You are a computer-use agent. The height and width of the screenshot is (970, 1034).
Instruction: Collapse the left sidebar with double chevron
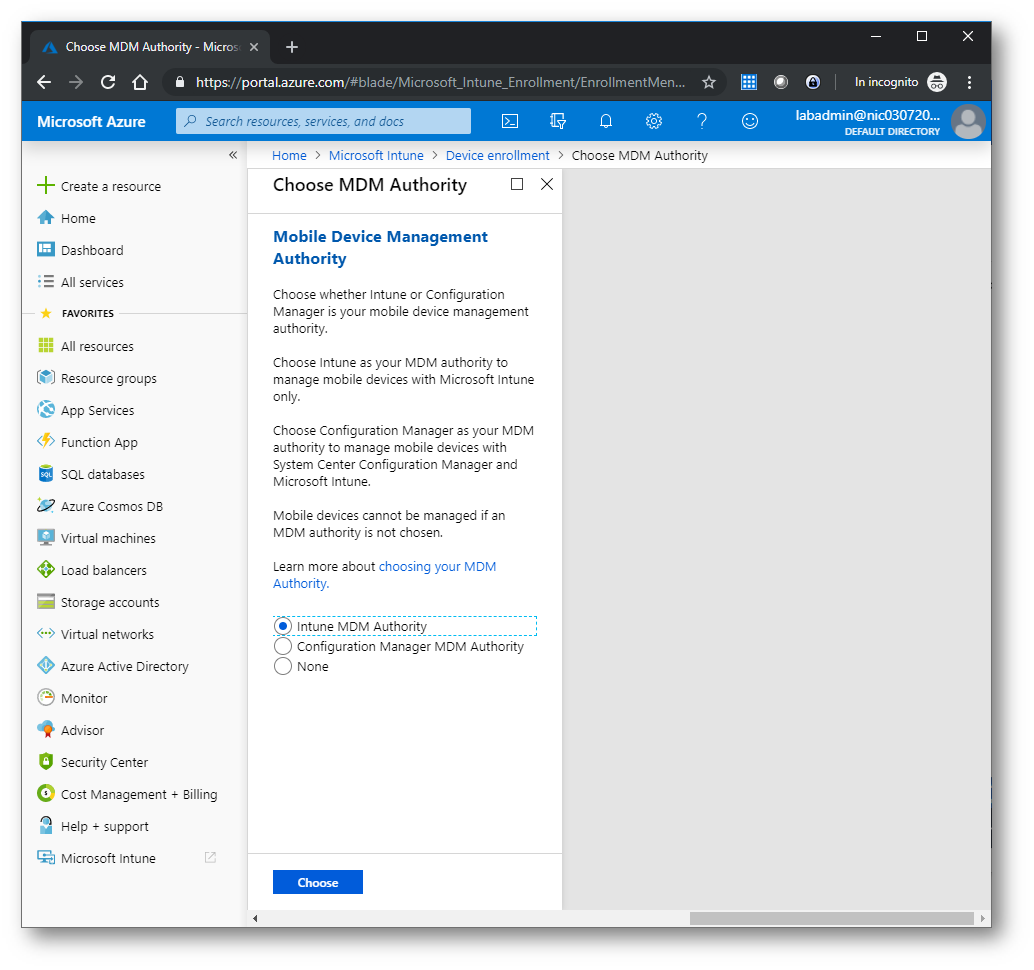pyautogui.click(x=233, y=155)
